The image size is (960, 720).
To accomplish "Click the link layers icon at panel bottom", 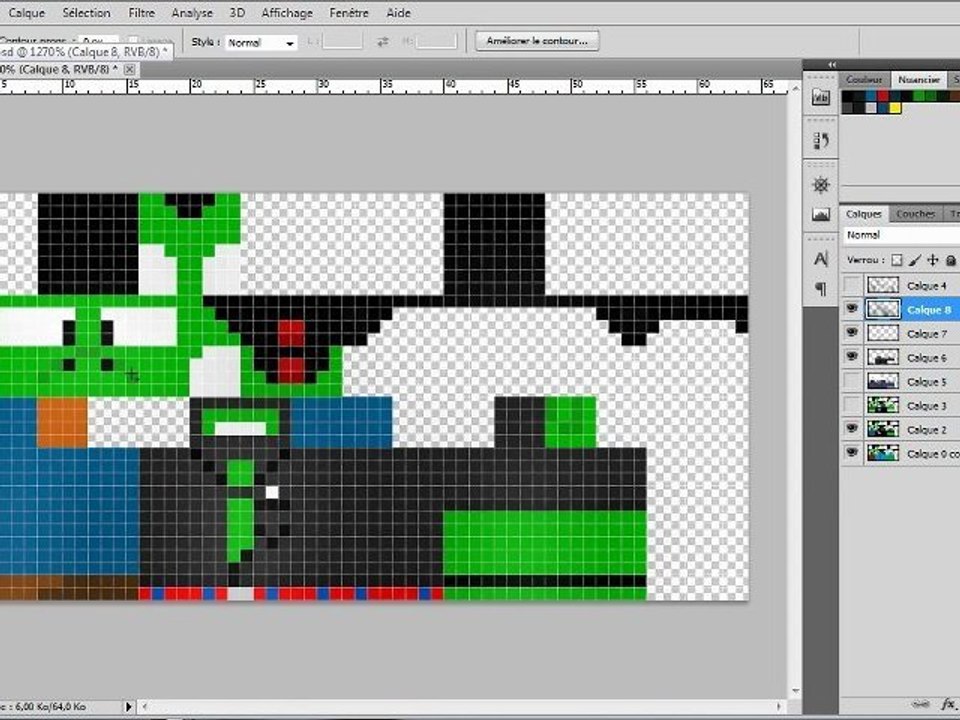I will [920, 704].
